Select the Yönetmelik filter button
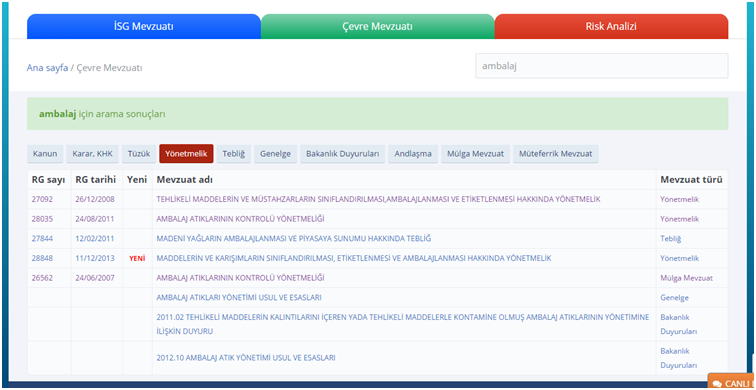 point(186,154)
